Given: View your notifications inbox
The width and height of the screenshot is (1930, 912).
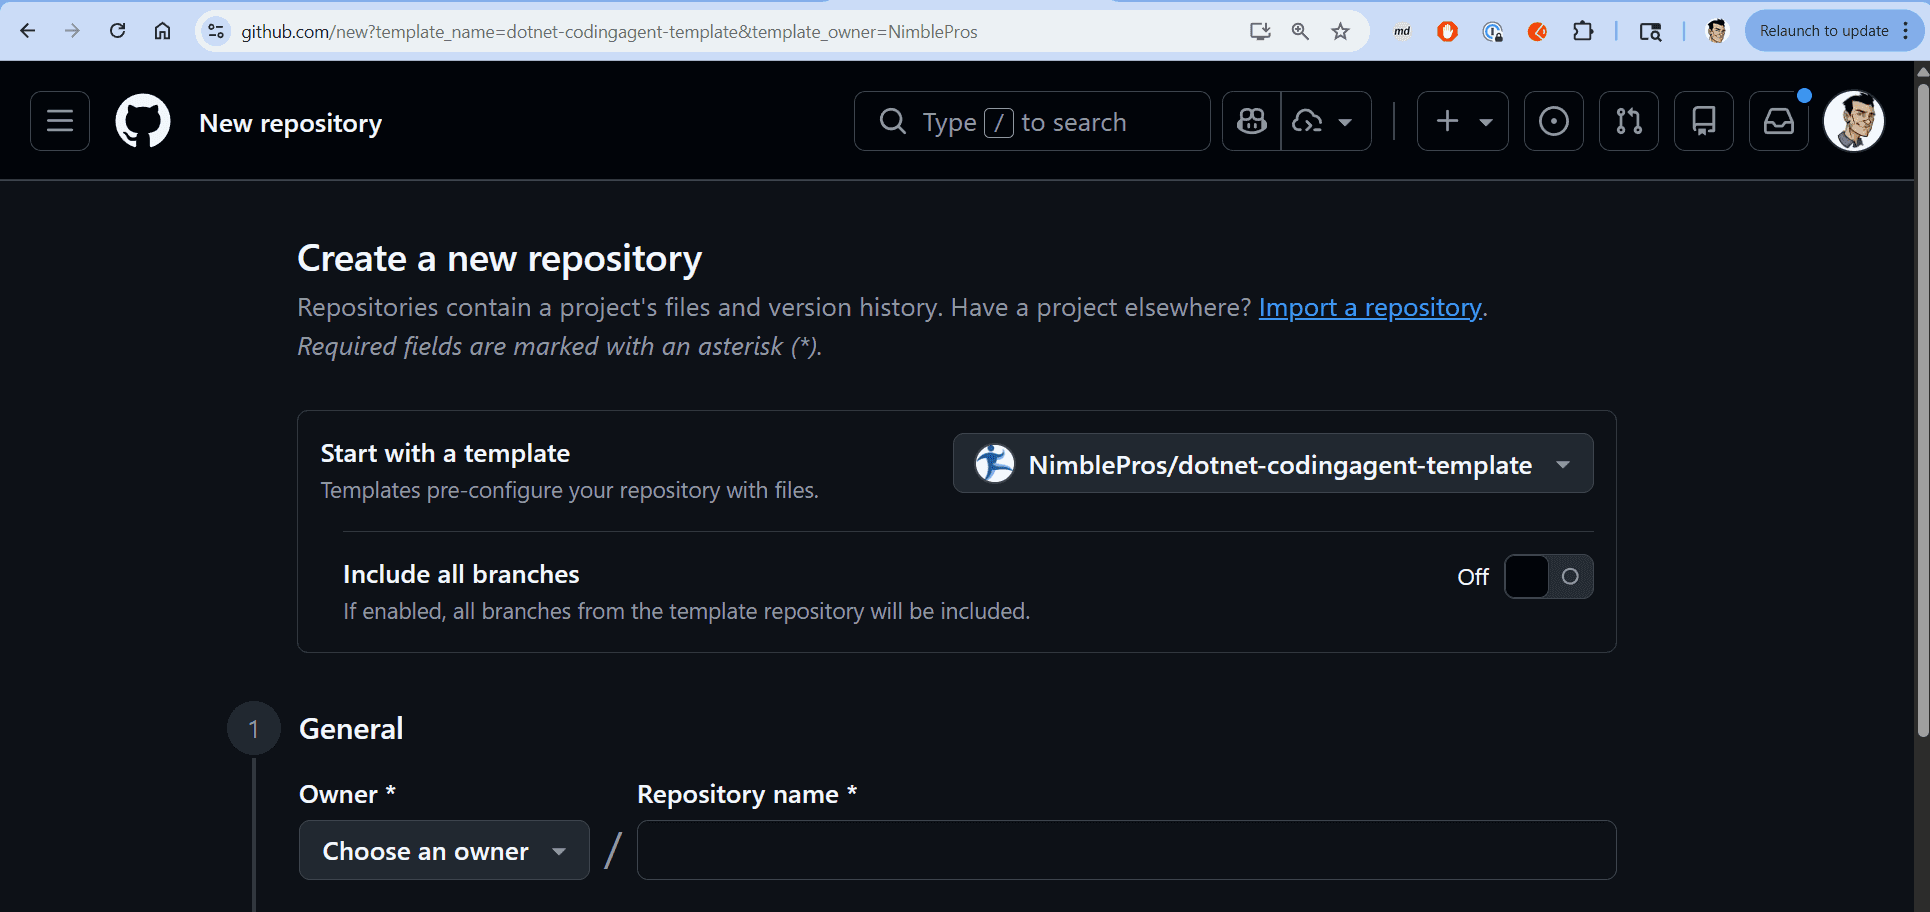Looking at the screenshot, I should tap(1778, 121).
